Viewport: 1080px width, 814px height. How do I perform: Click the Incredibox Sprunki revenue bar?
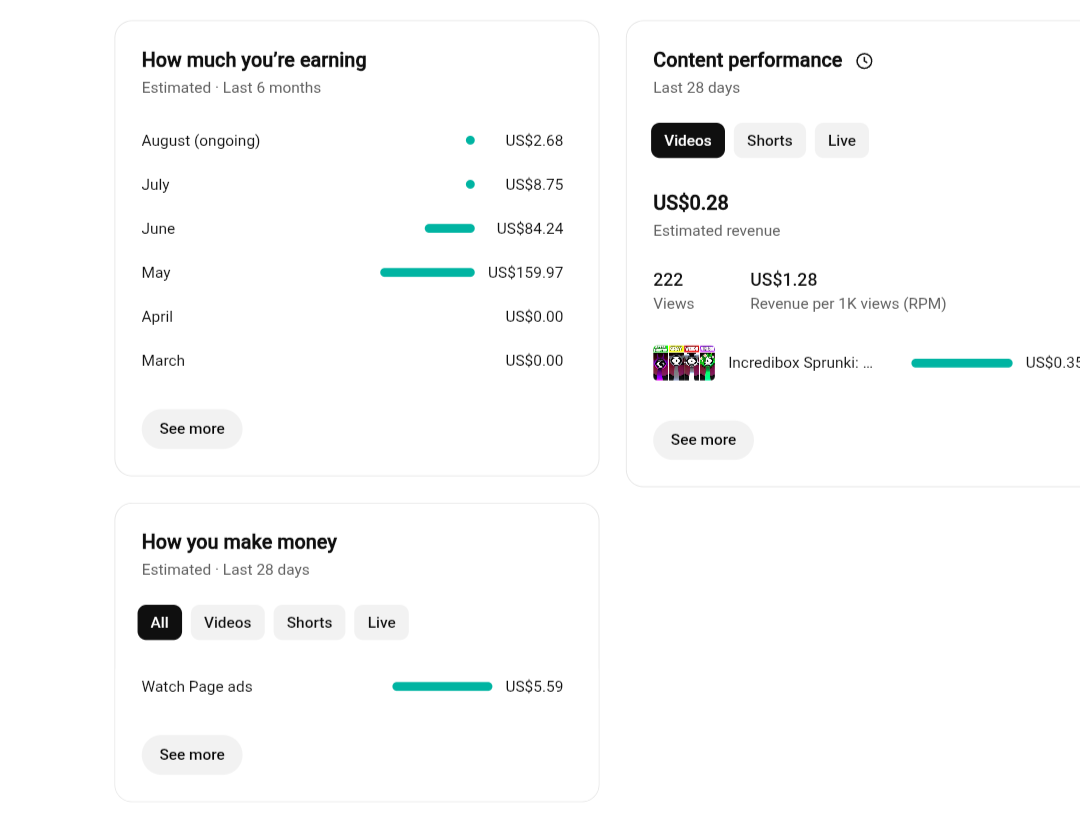(x=962, y=363)
